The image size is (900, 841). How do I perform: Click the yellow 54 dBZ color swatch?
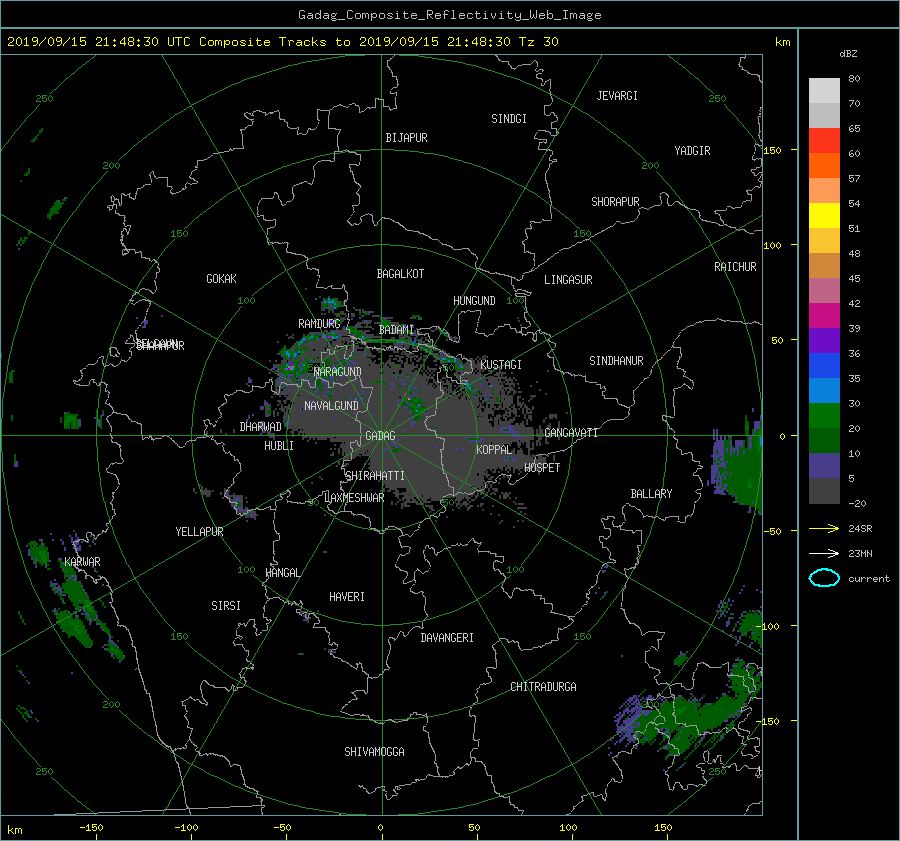tap(824, 215)
